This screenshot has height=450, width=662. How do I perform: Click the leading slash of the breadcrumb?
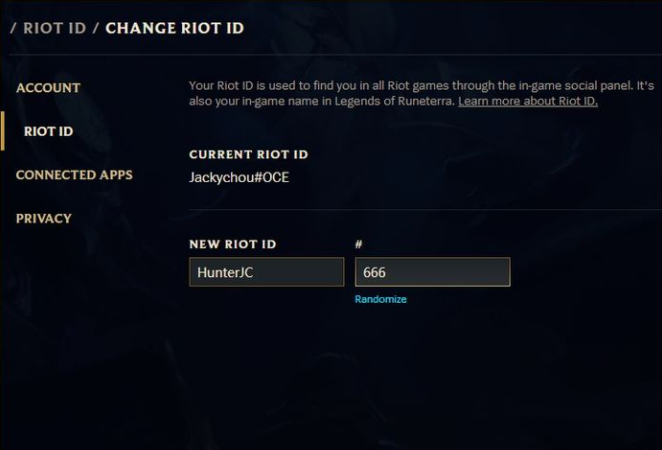pos(13,28)
